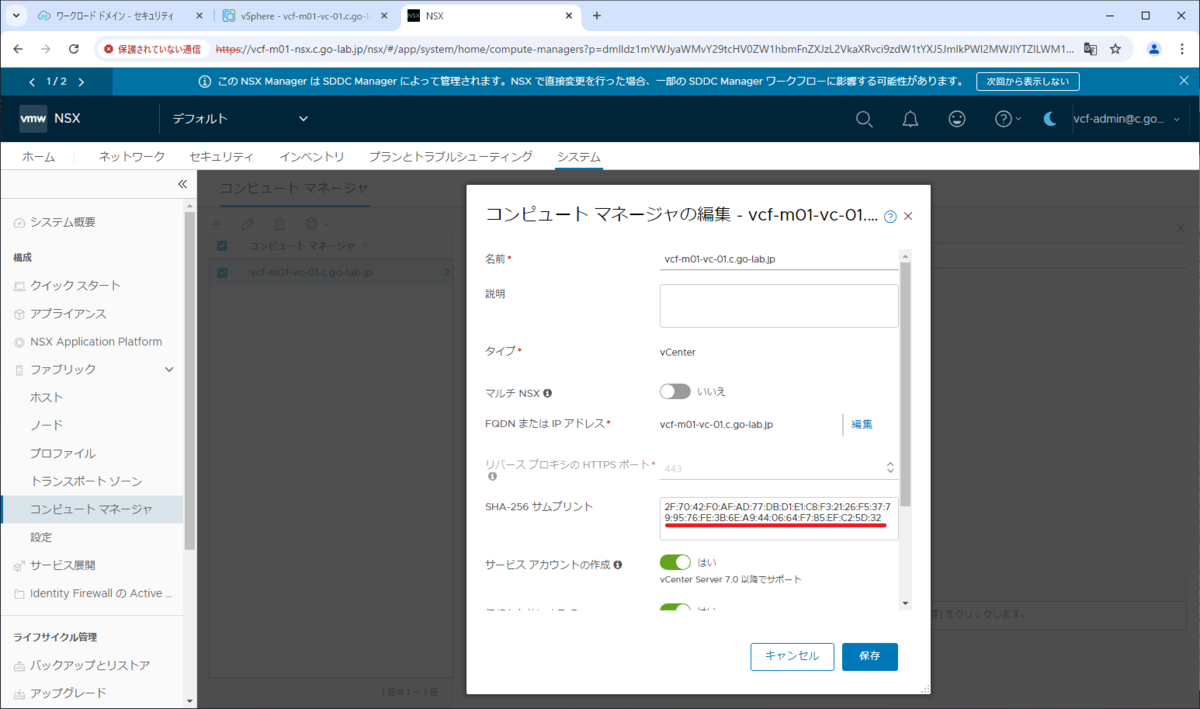Bookmark this page star icon
1200x709 pixels.
1116,48
